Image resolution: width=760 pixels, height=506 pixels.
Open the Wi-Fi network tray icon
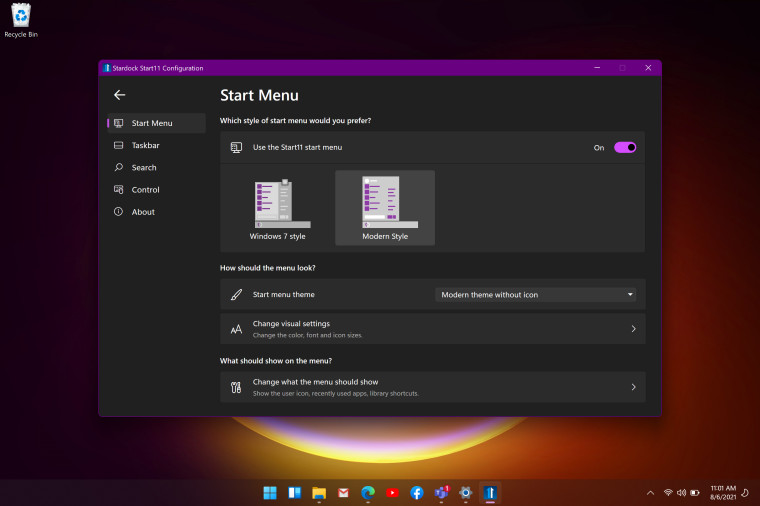point(668,492)
